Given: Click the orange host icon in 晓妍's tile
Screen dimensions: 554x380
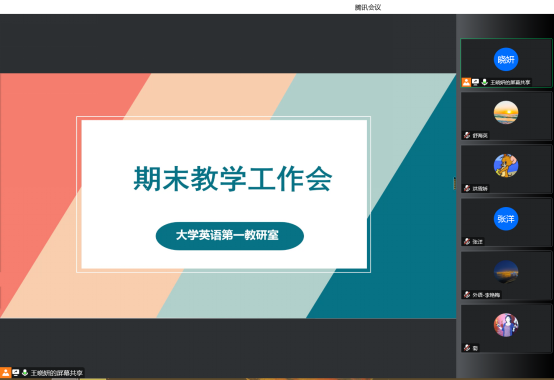Looking at the screenshot, I should click(x=466, y=82).
